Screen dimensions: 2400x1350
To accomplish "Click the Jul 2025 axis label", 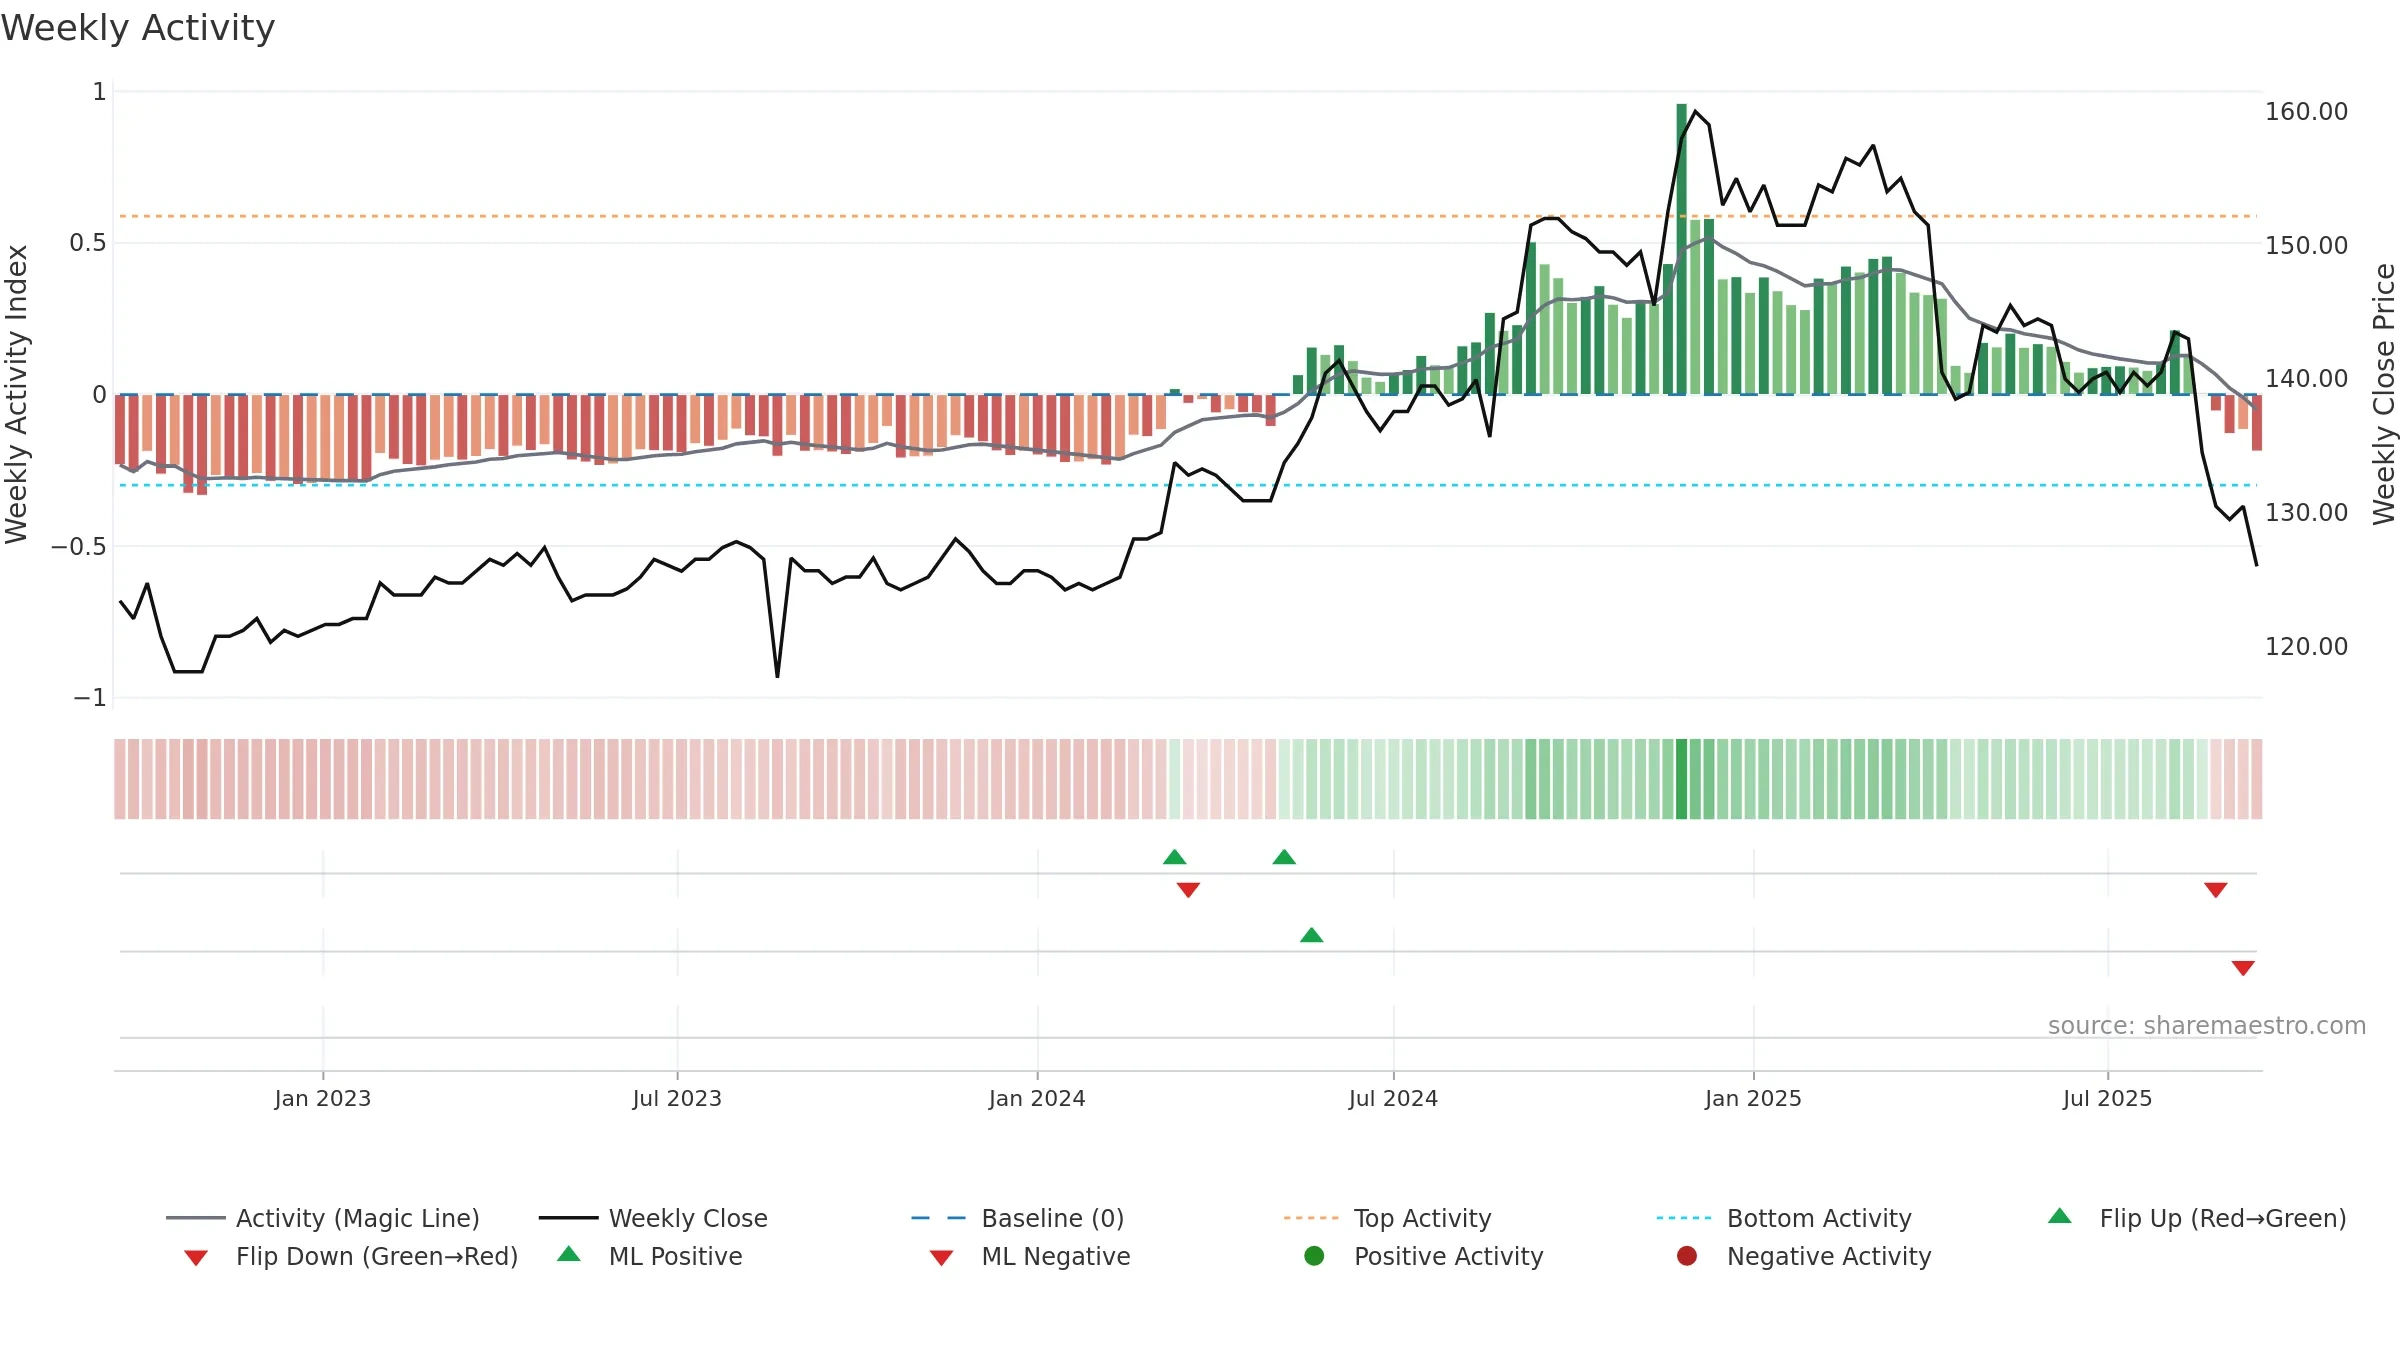I will click(x=2107, y=1098).
